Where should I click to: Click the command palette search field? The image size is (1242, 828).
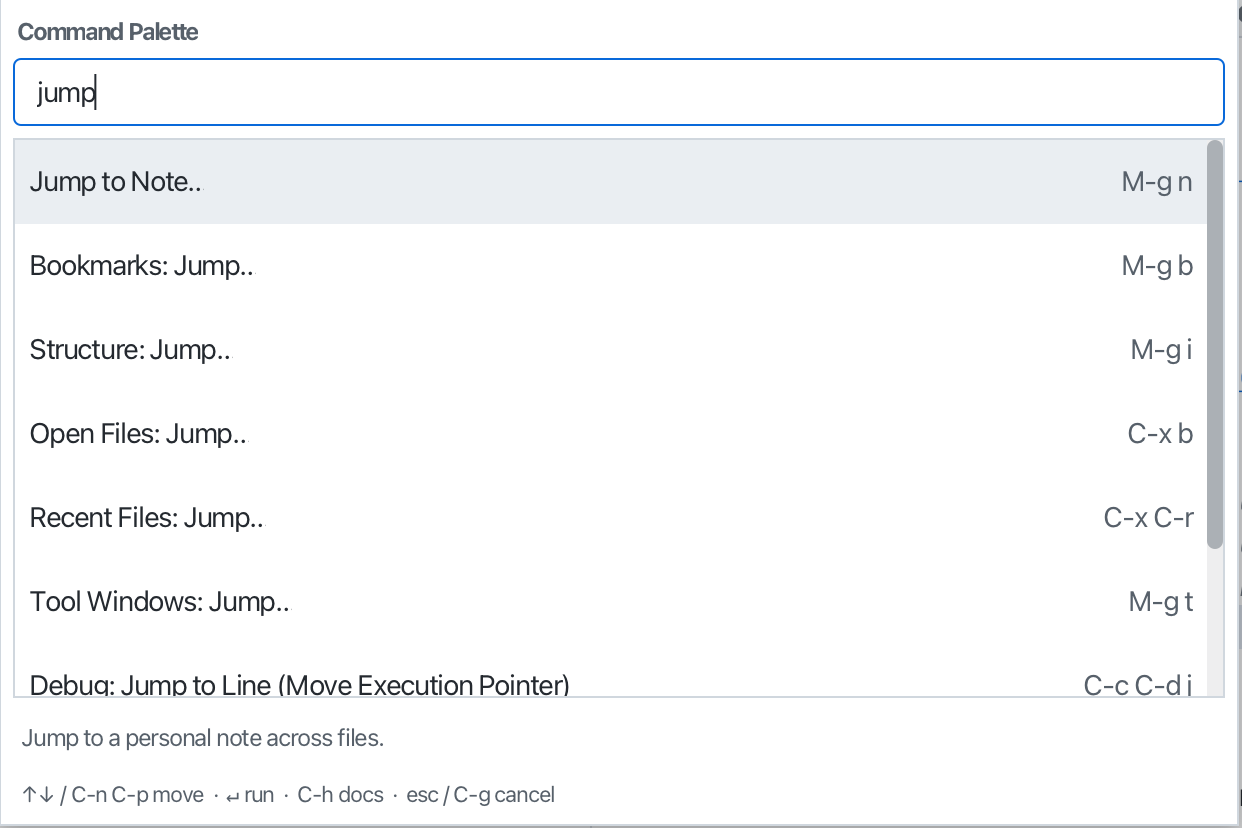pos(619,92)
